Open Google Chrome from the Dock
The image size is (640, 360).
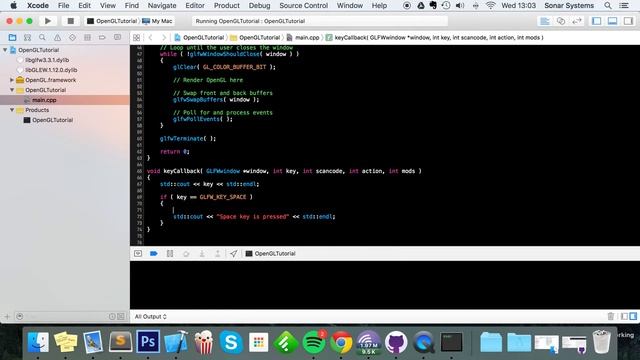341,342
